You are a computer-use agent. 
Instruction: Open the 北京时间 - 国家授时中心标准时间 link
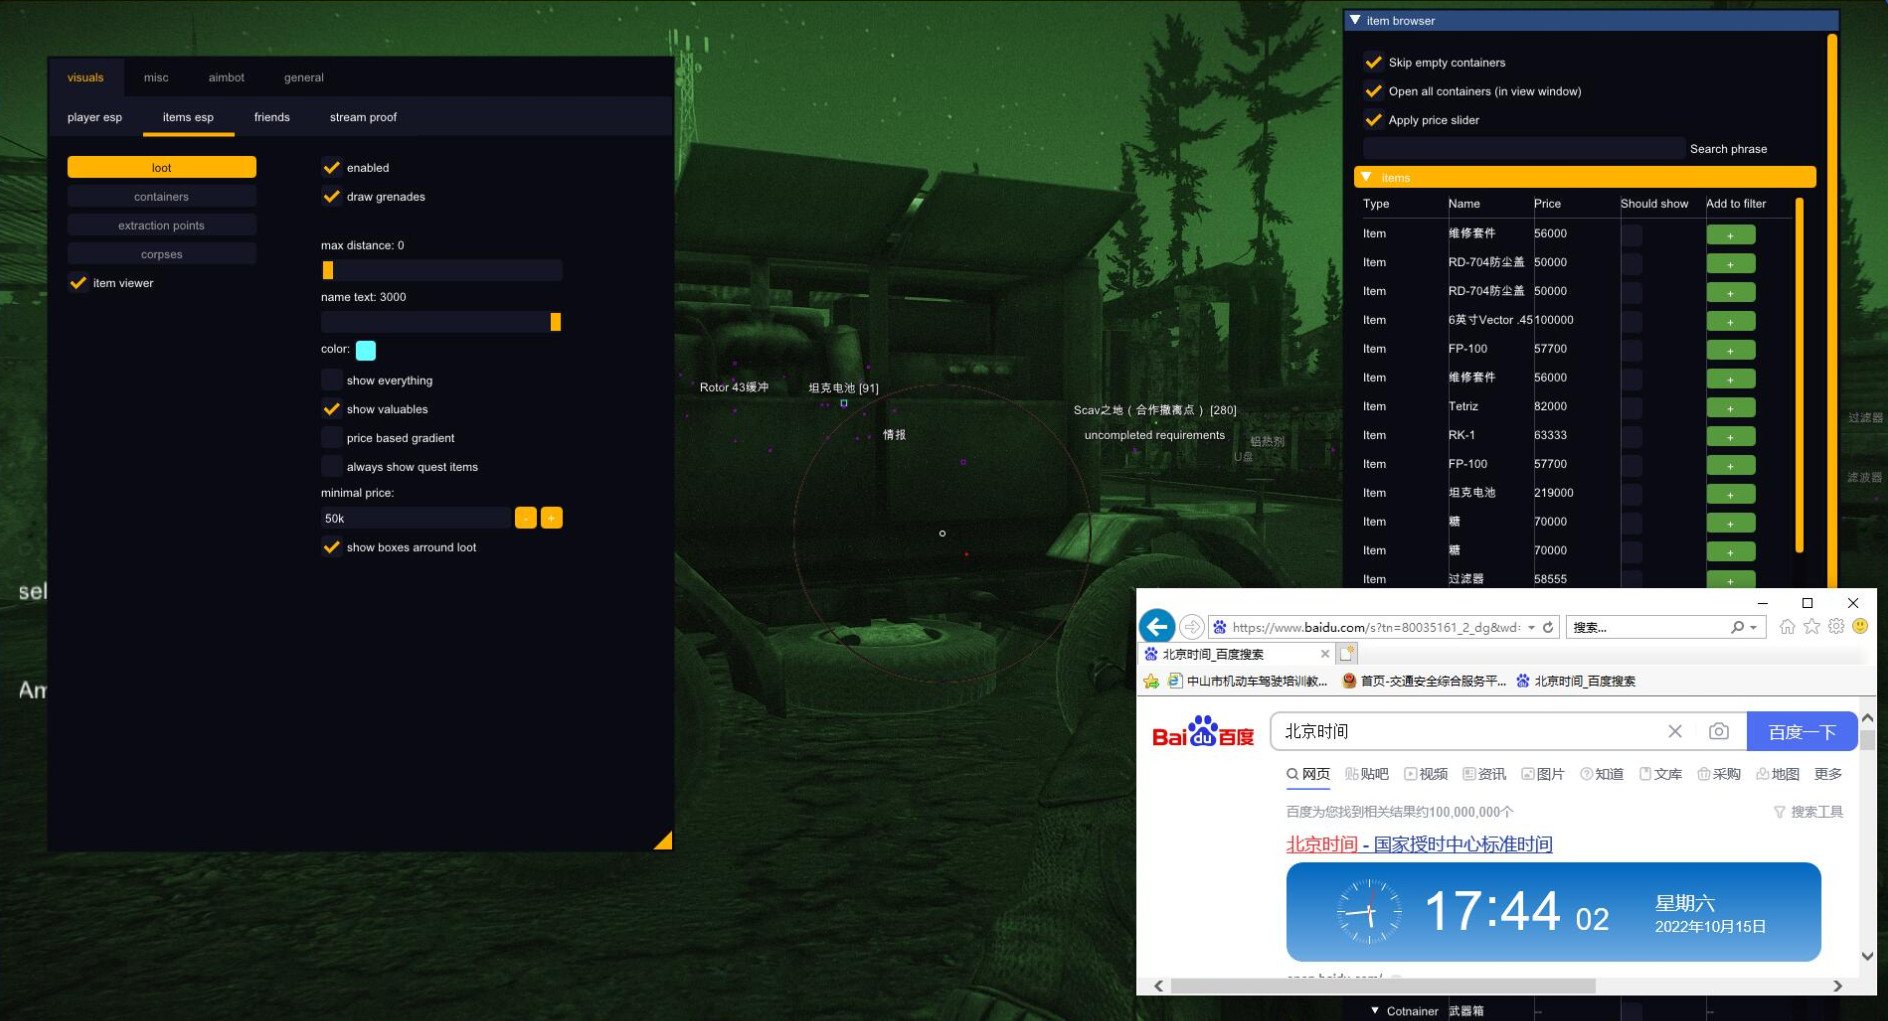[x=1418, y=844]
